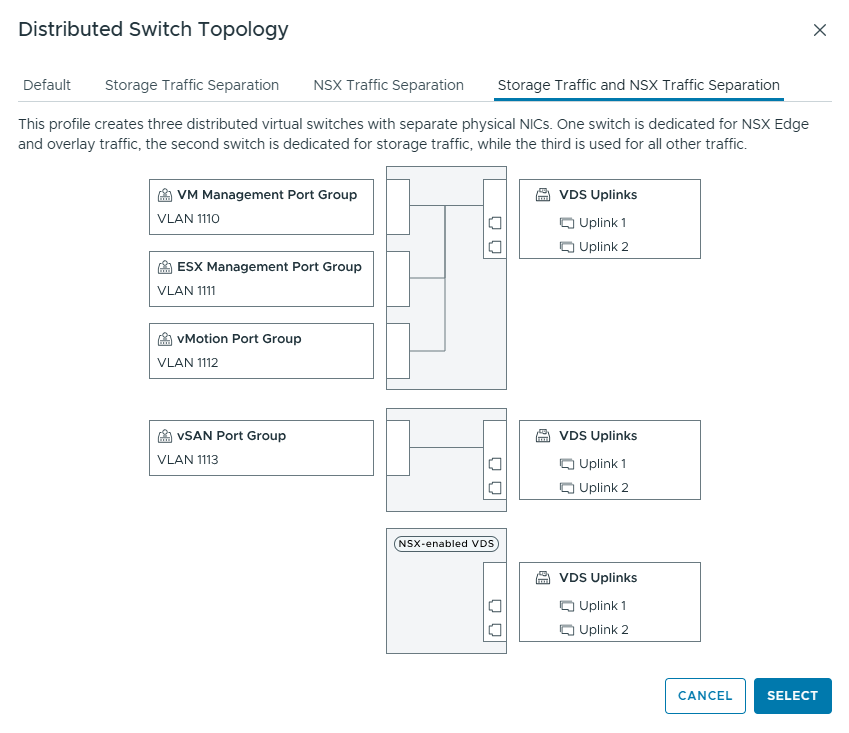The height and width of the screenshot is (733, 849).
Task: Click the Uplink 2 icon in NSX VDS
Action: click(x=567, y=630)
